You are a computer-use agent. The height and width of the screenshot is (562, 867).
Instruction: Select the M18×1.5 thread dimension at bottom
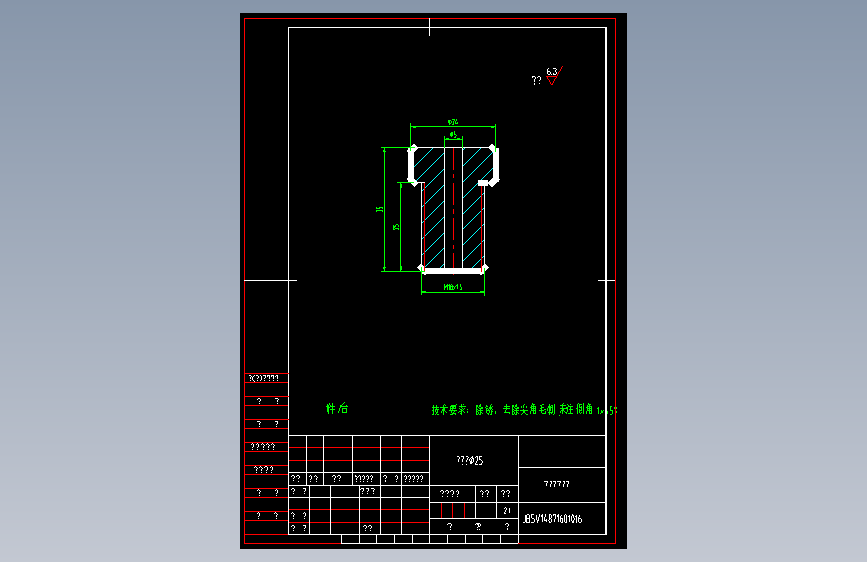point(453,287)
